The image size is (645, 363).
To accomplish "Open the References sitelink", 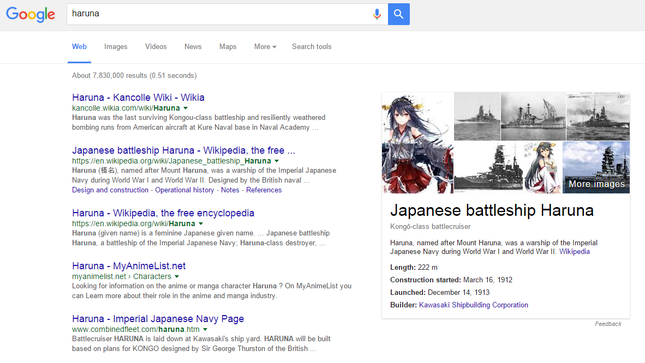I will pyautogui.click(x=264, y=190).
